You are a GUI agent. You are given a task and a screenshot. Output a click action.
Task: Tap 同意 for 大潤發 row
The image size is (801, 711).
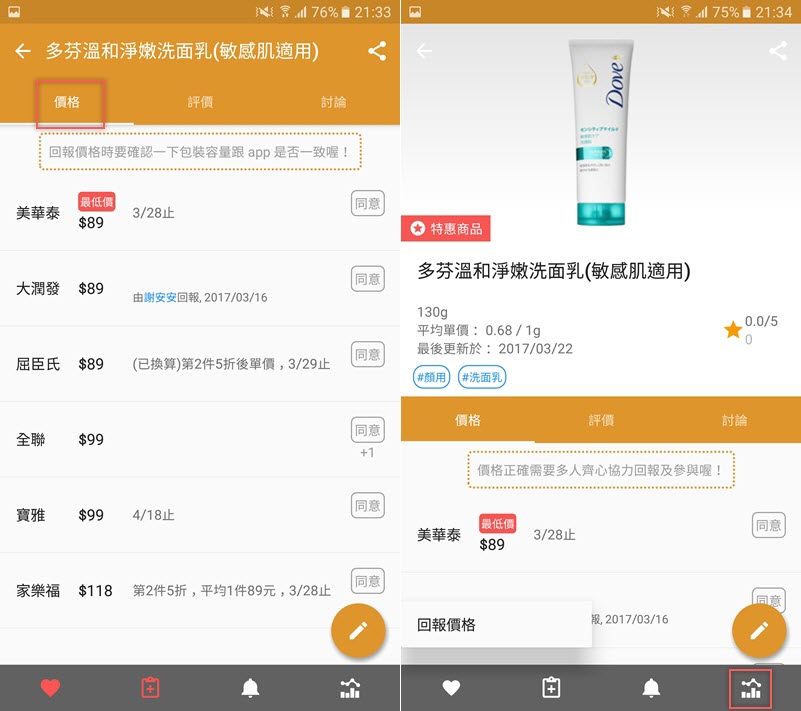(368, 279)
